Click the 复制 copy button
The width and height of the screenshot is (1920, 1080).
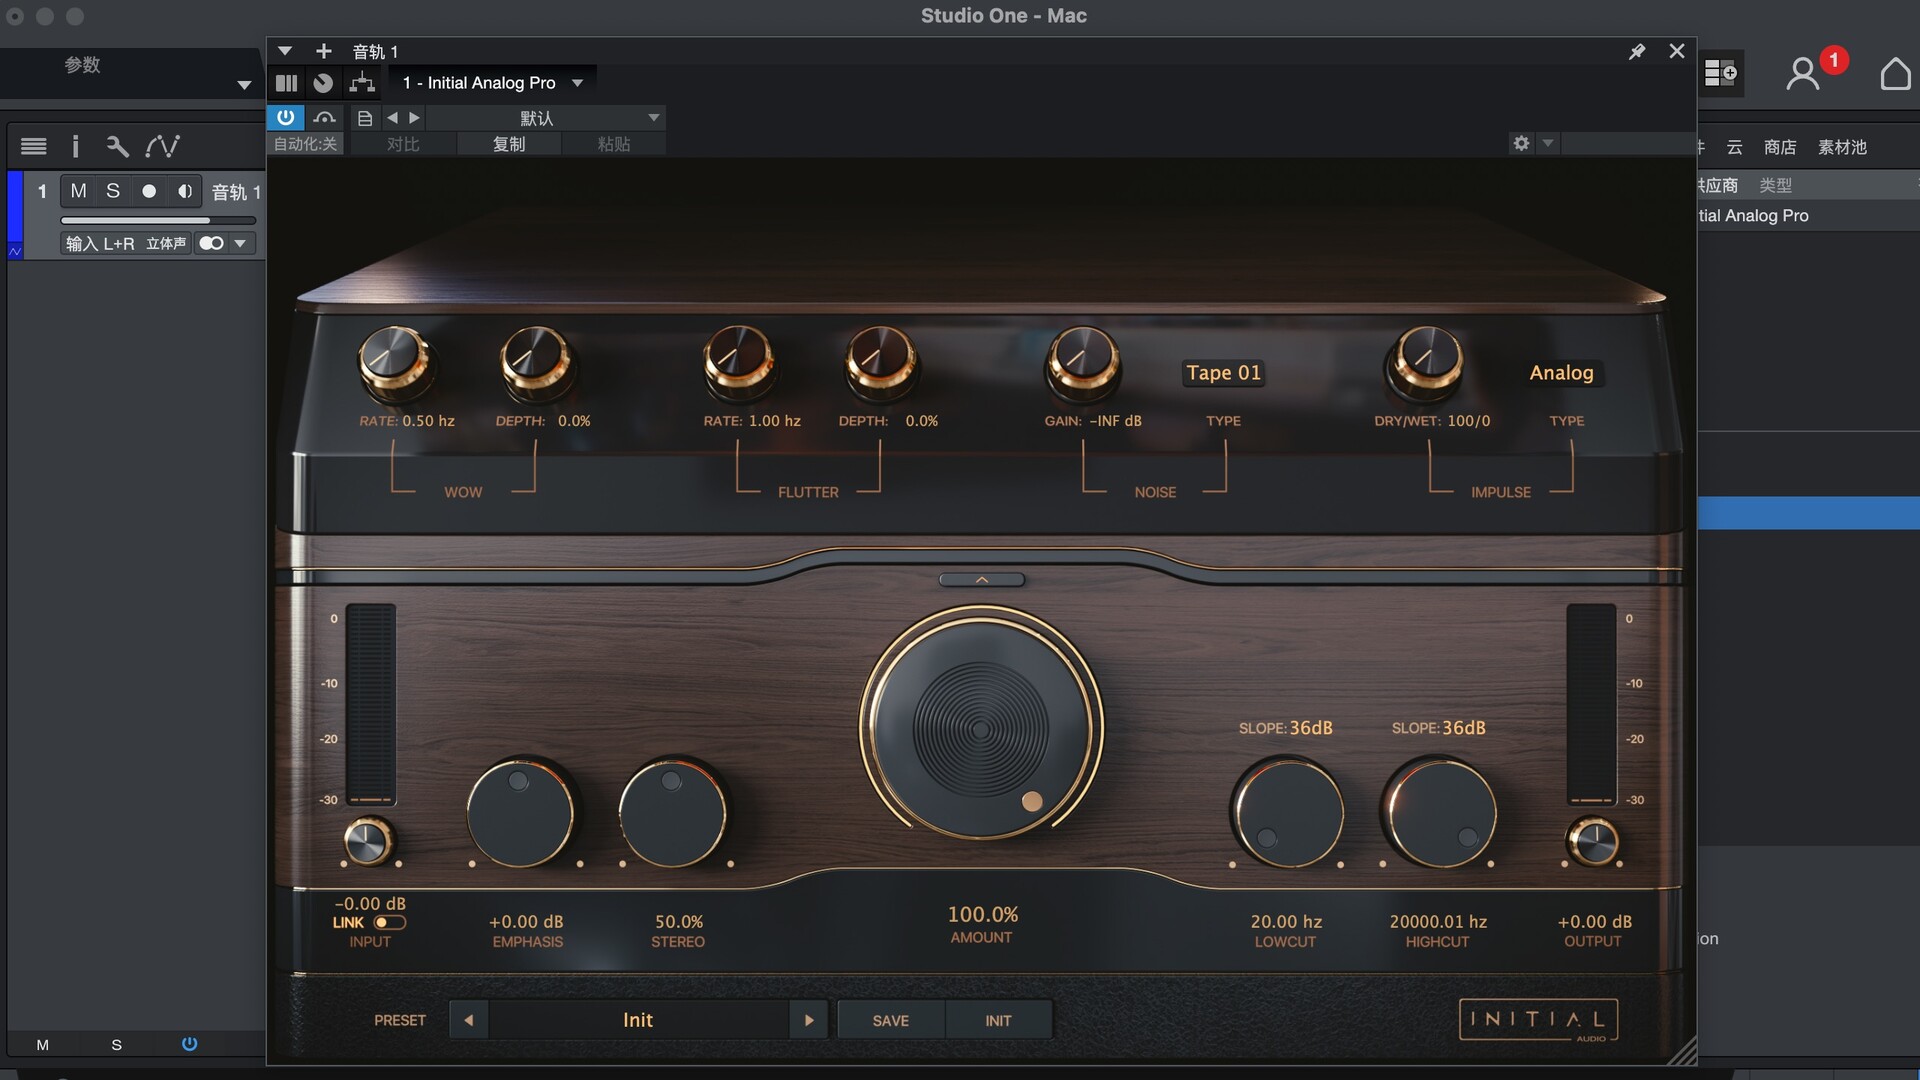pos(509,144)
